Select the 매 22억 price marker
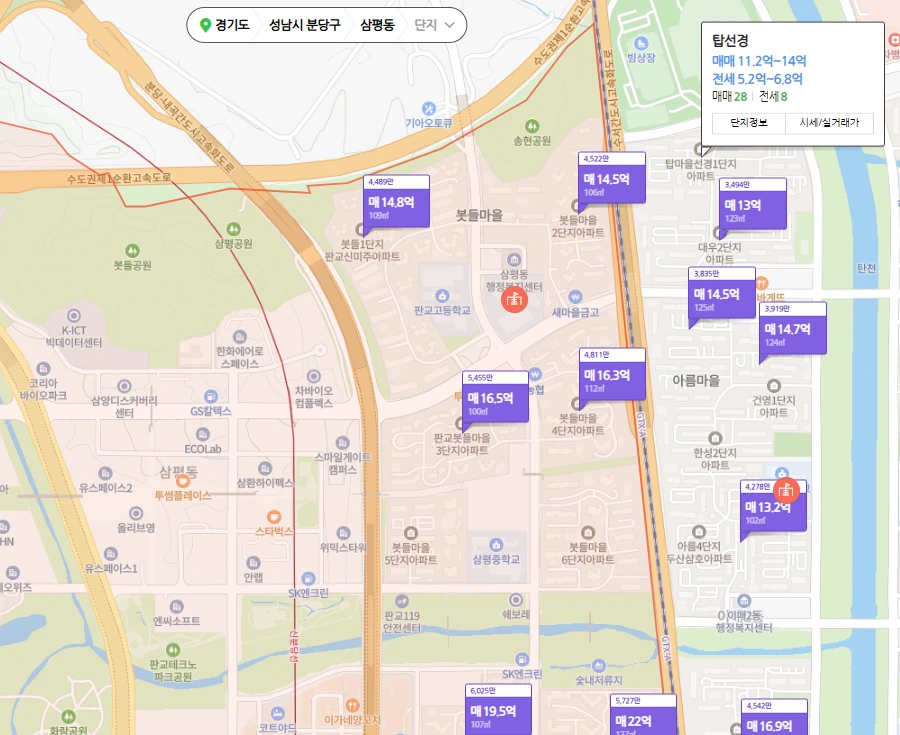Screen dimensions: 900x735 (x=643, y=714)
